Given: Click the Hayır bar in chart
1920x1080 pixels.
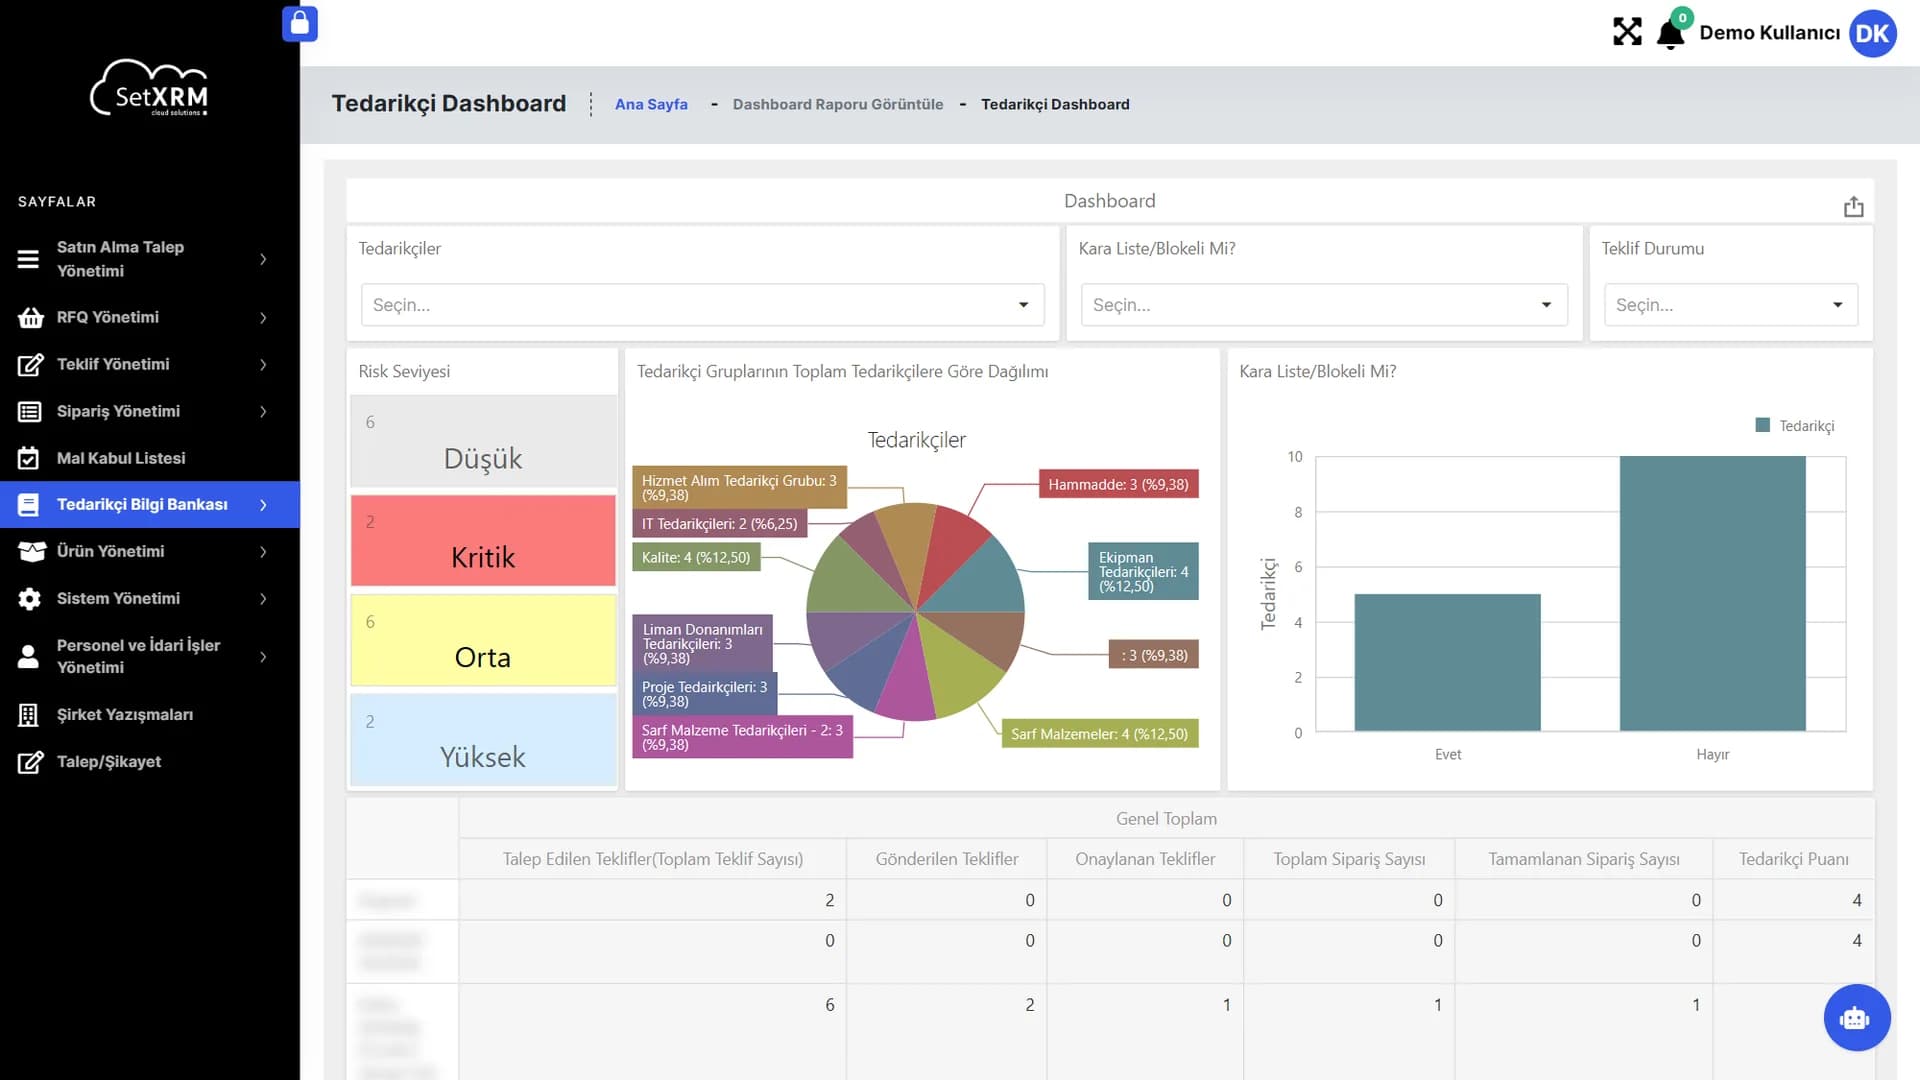Looking at the screenshot, I should (1712, 593).
